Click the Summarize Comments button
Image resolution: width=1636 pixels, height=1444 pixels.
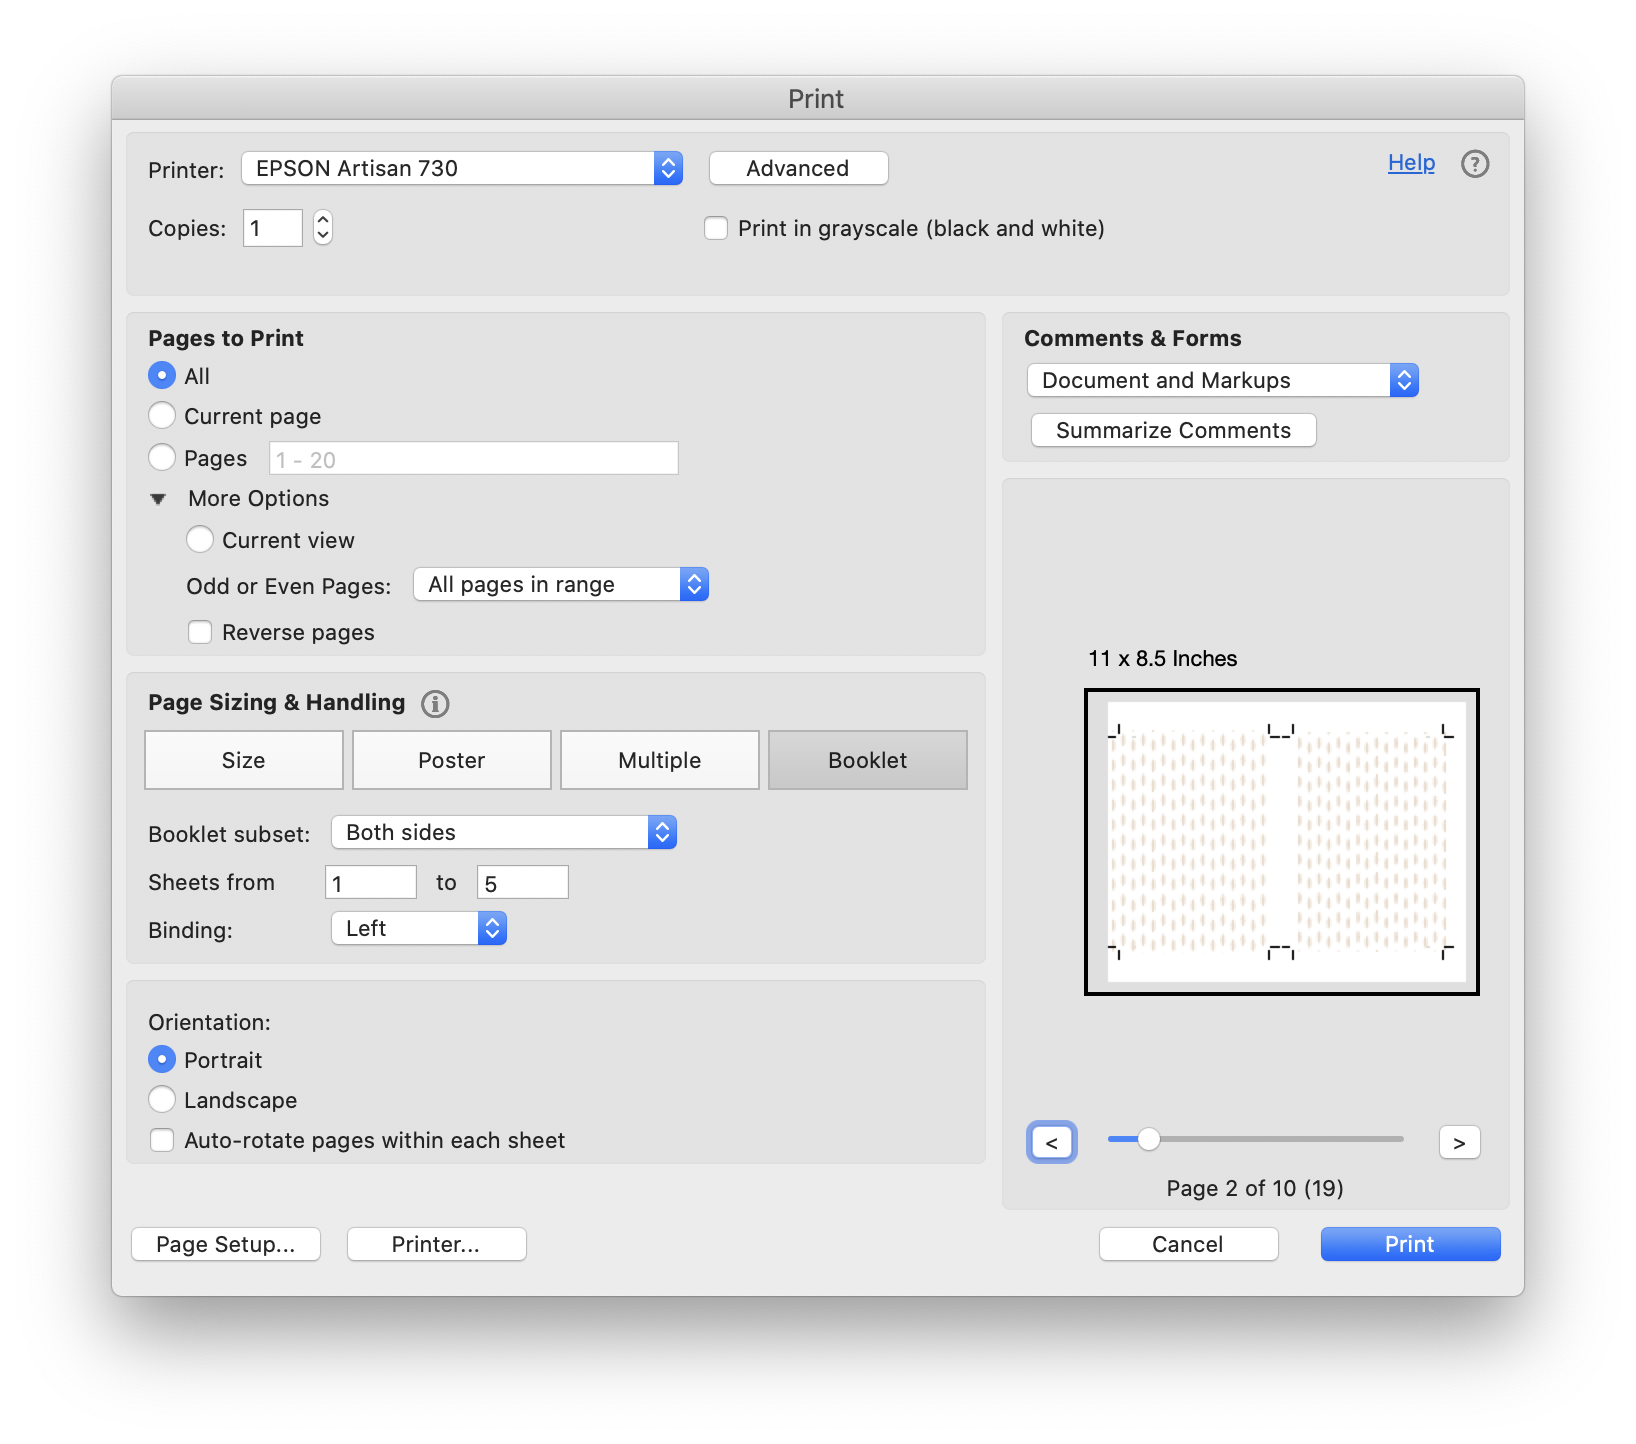pos(1173,429)
